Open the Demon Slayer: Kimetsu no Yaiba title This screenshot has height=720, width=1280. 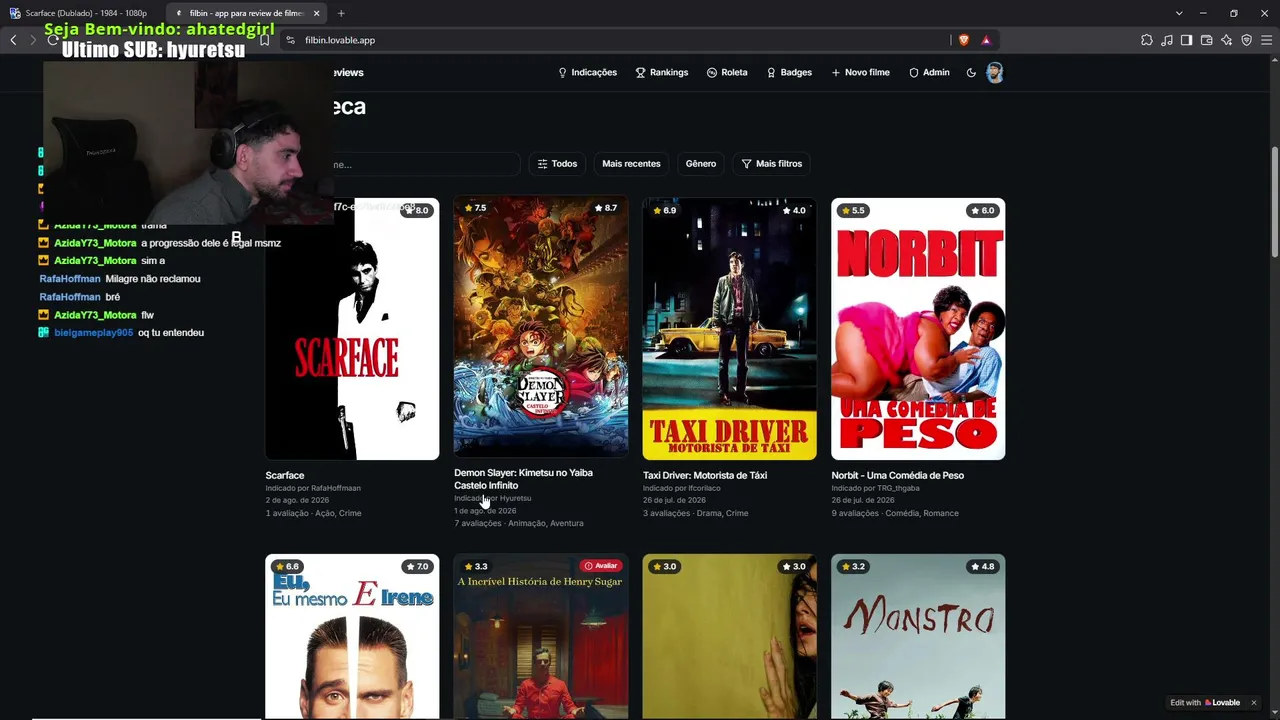click(523, 479)
